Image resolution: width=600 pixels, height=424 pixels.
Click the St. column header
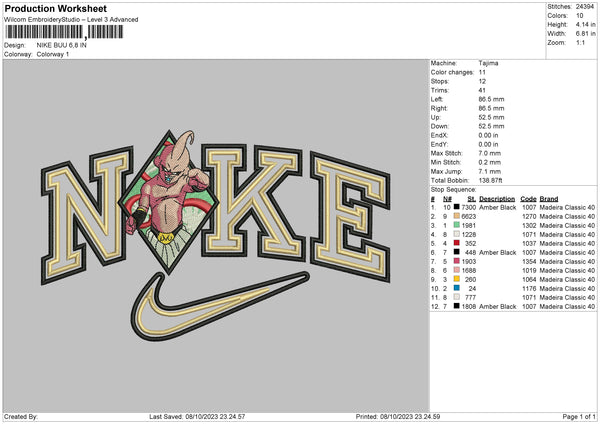click(472, 199)
